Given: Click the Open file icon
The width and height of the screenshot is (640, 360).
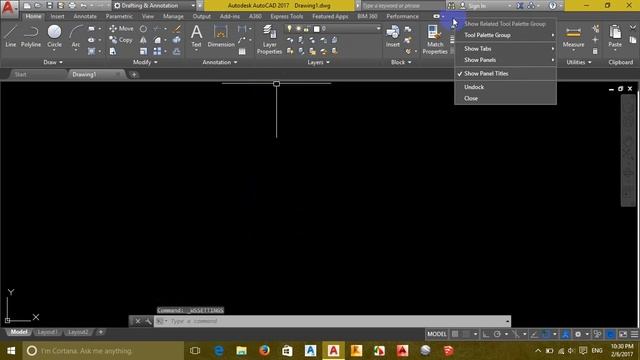Looking at the screenshot, I should (38, 6).
